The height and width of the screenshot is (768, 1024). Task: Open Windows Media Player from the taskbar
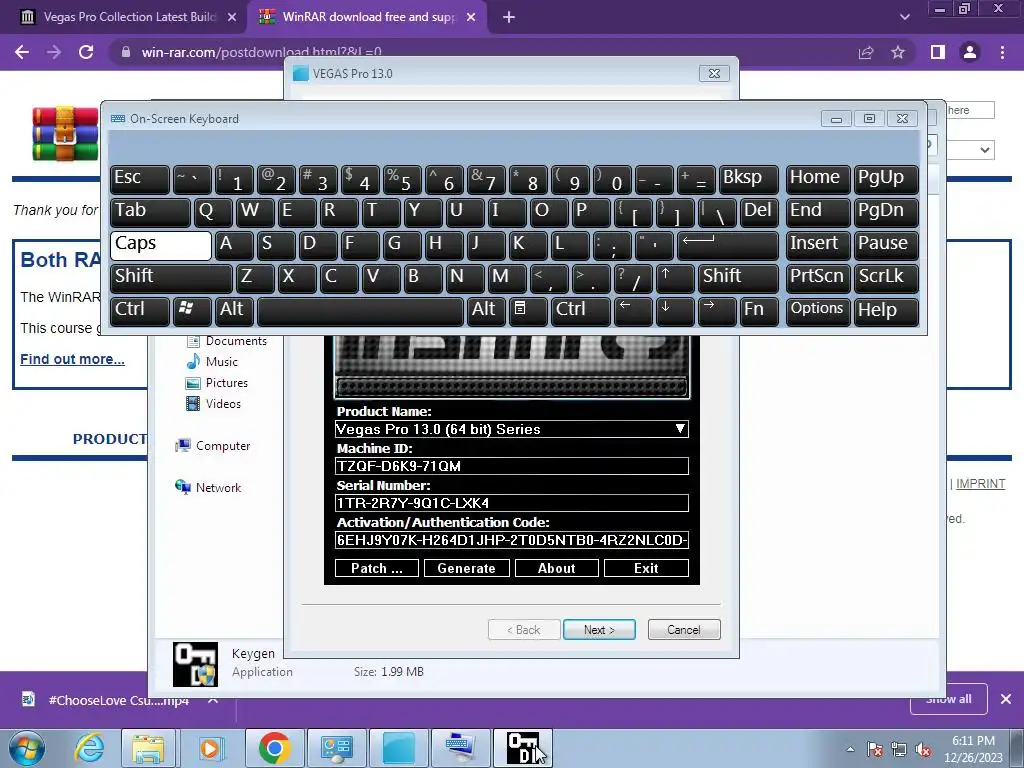pyautogui.click(x=211, y=748)
